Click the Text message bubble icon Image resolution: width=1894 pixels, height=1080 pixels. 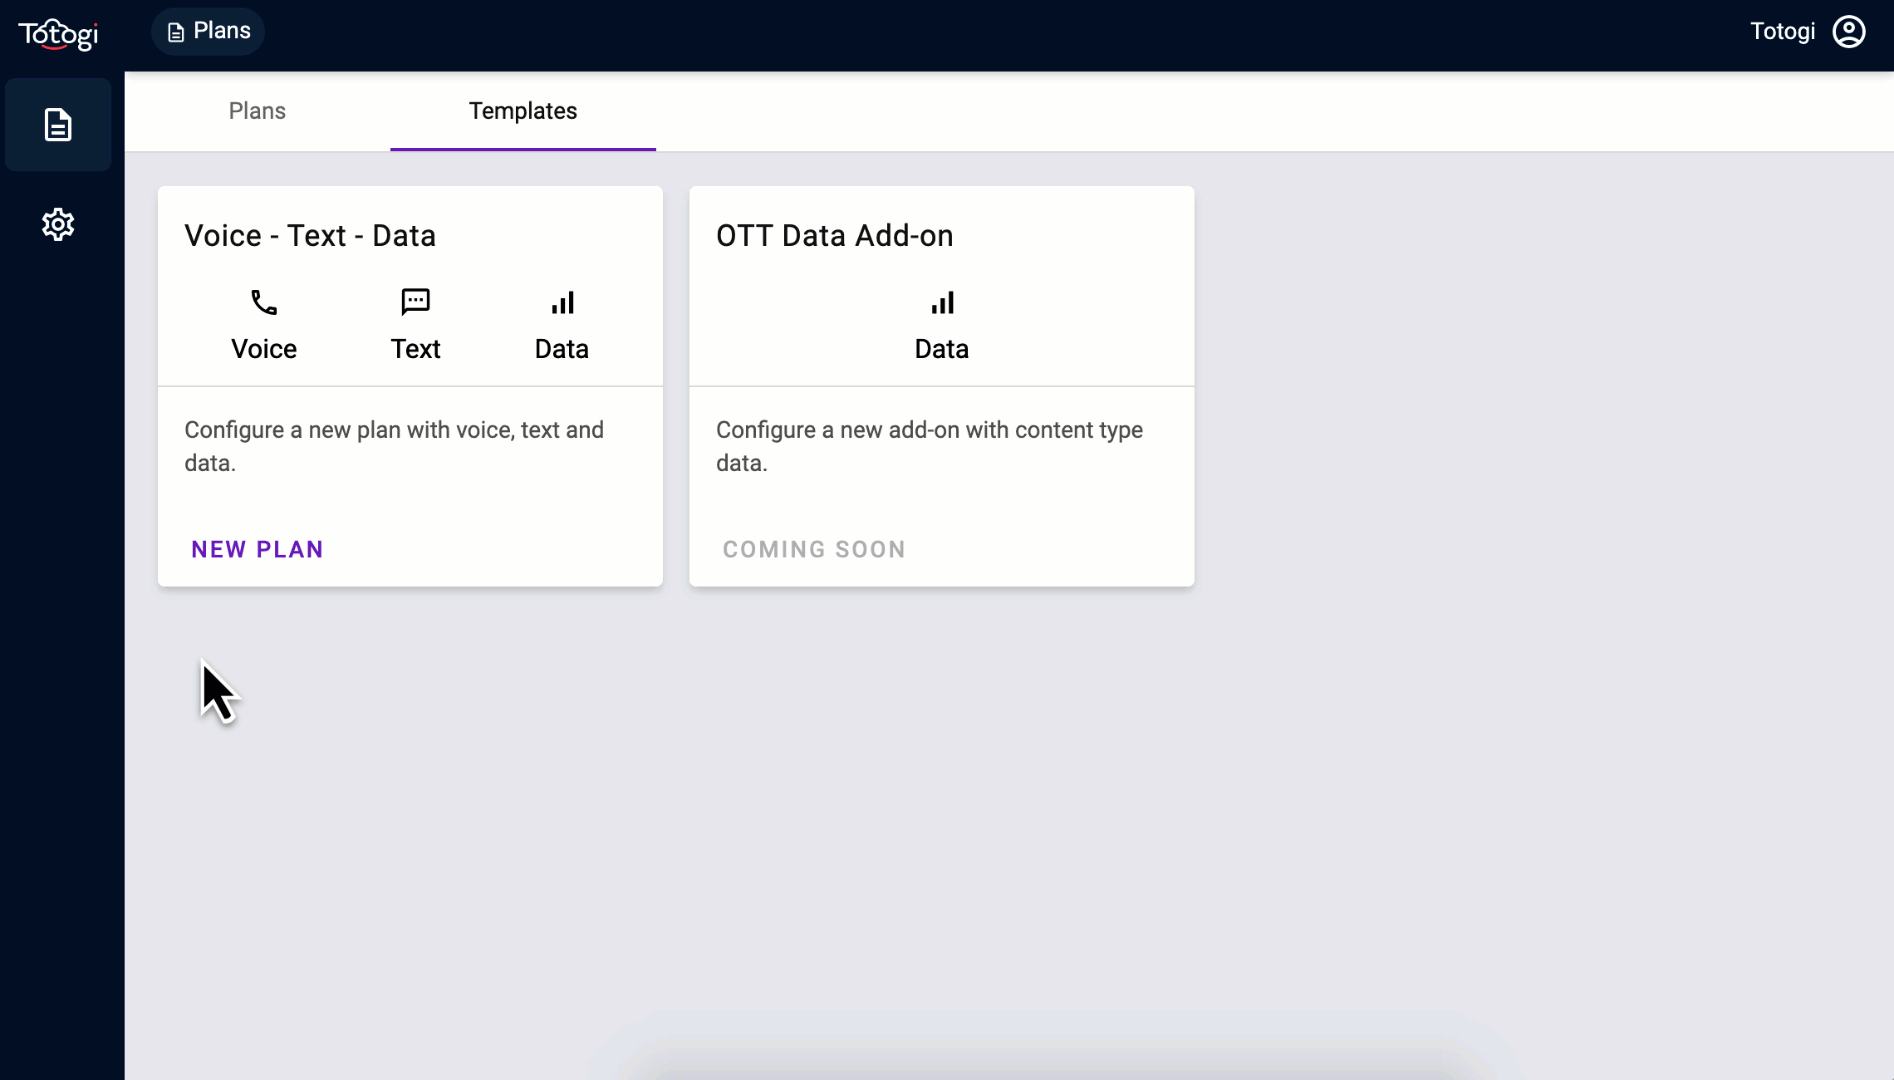[415, 302]
